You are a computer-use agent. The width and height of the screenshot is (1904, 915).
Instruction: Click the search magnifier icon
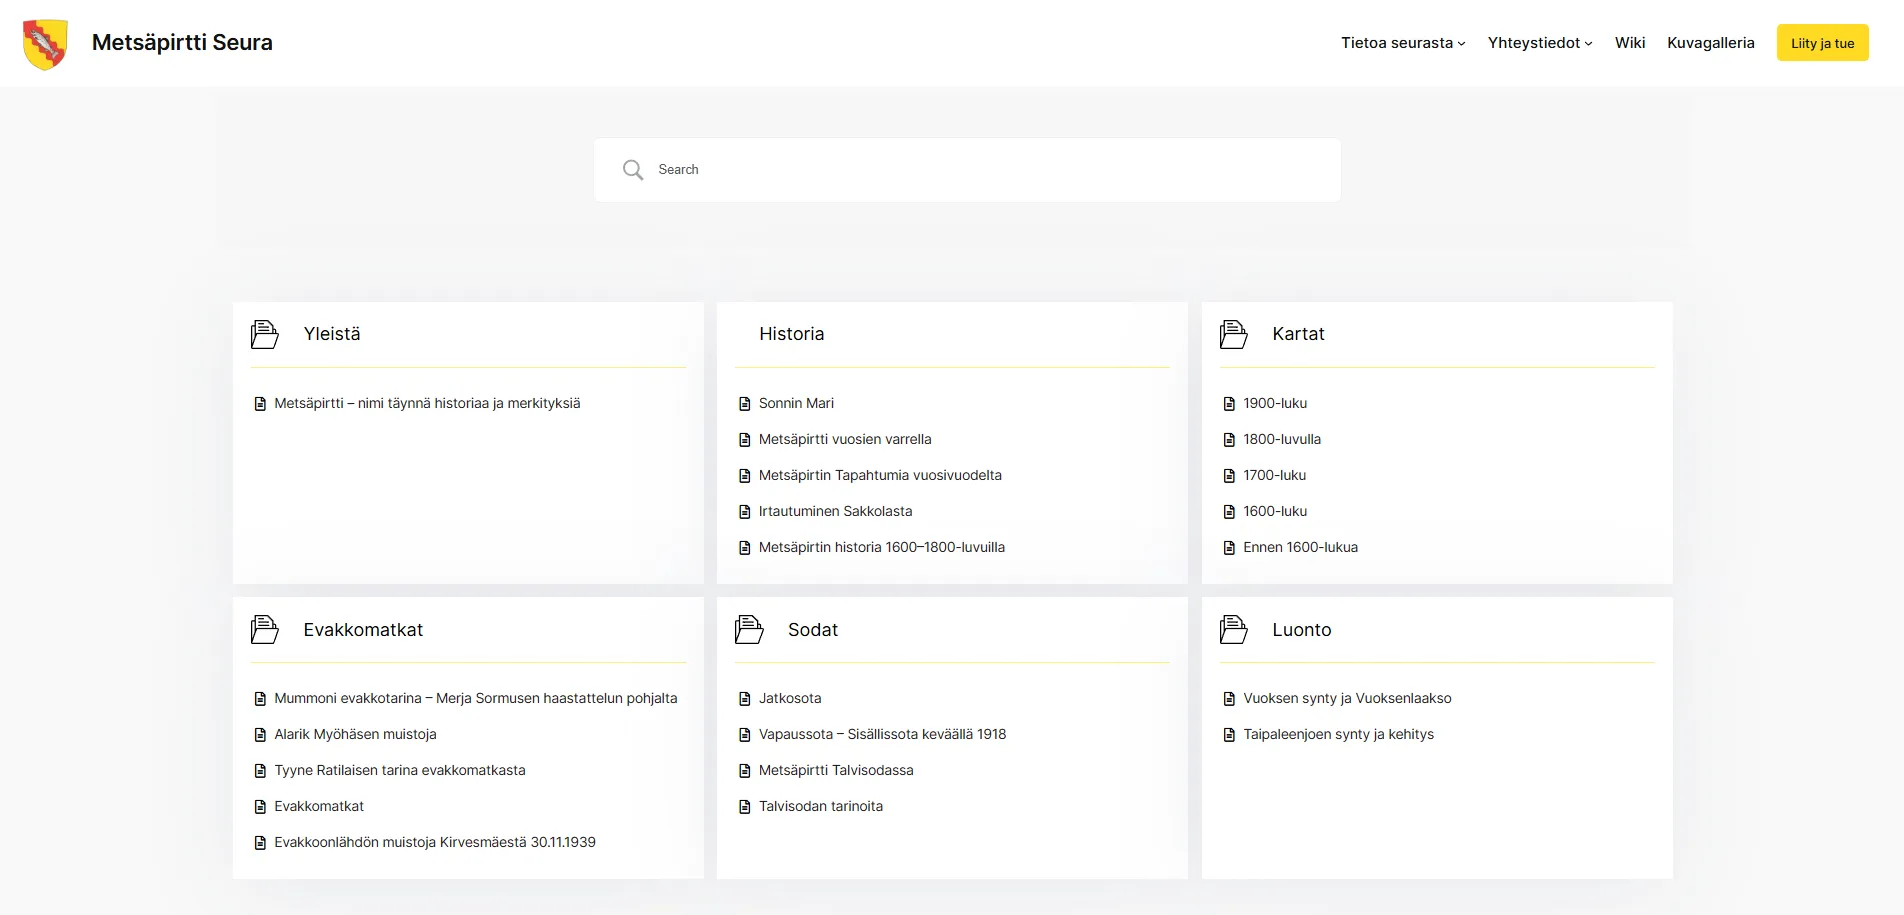click(633, 169)
